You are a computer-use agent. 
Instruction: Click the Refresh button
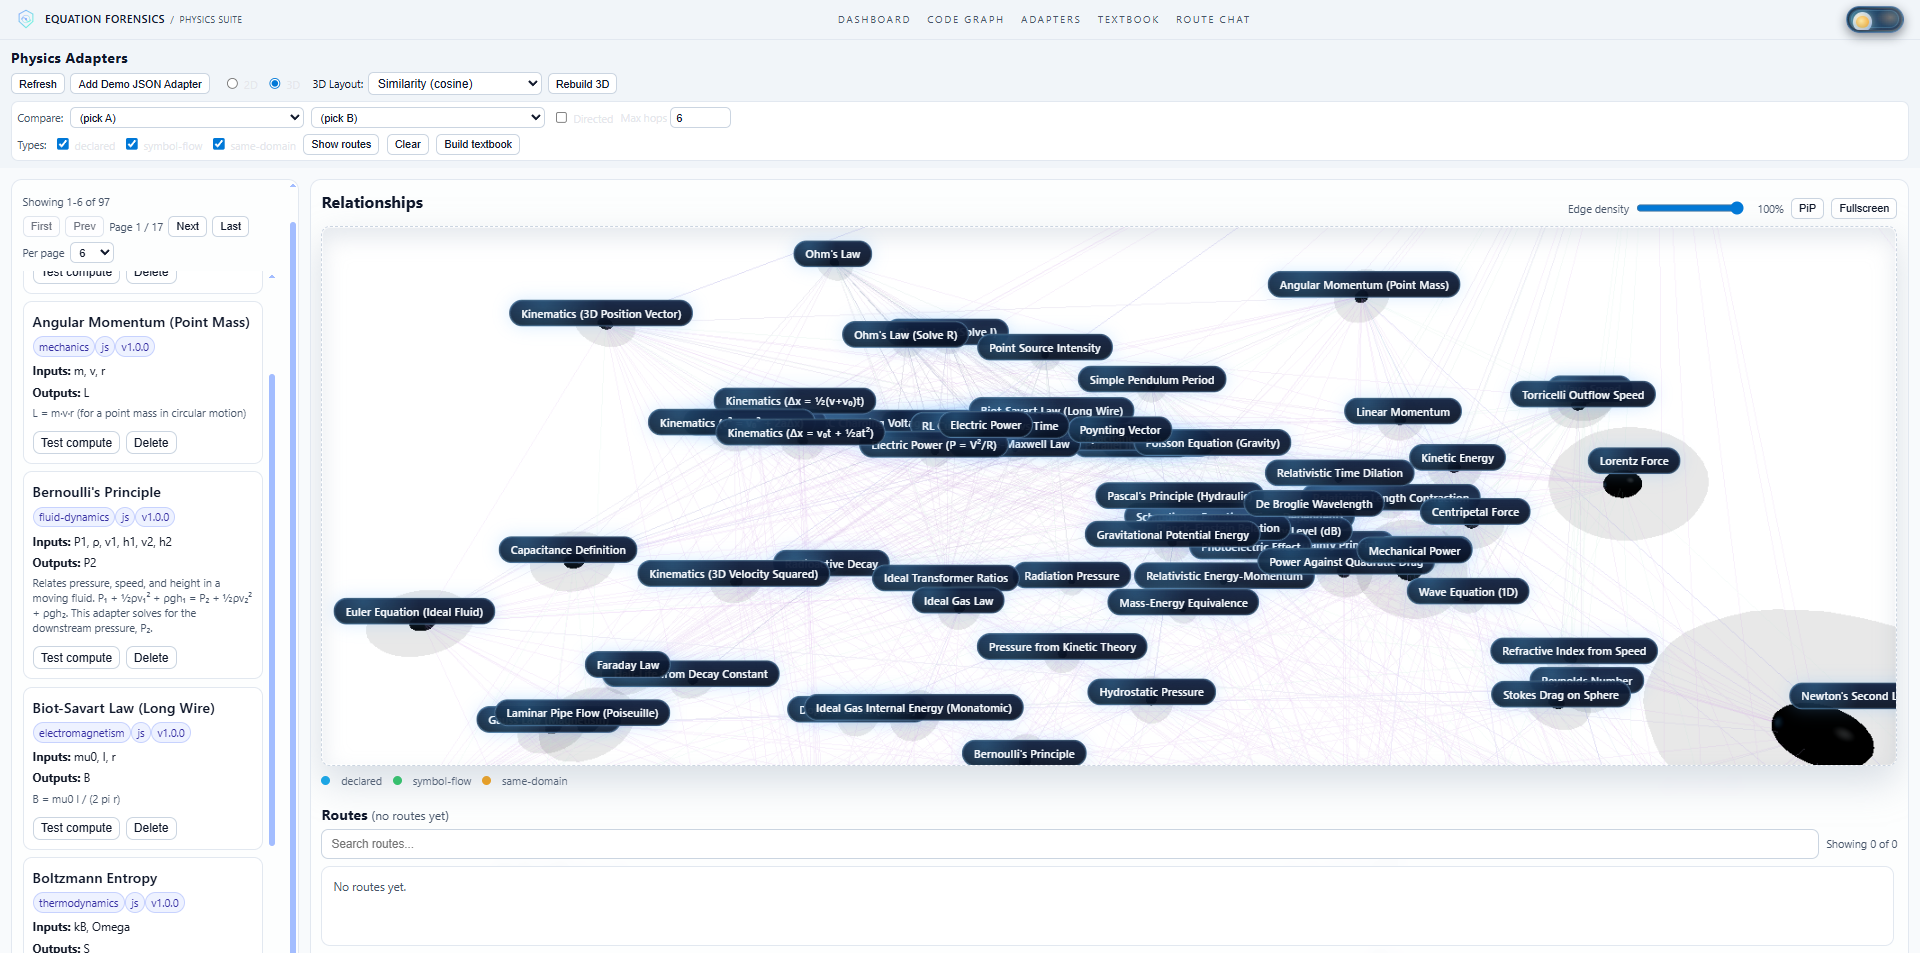[38, 84]
